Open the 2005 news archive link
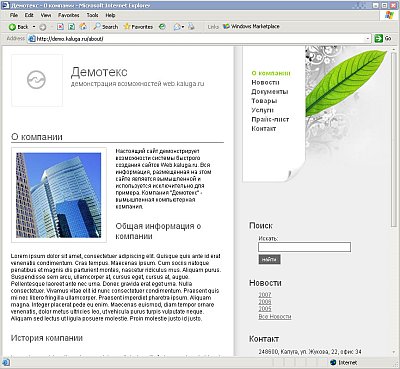This screenshot has width=400, height=369. click(265, 309)
